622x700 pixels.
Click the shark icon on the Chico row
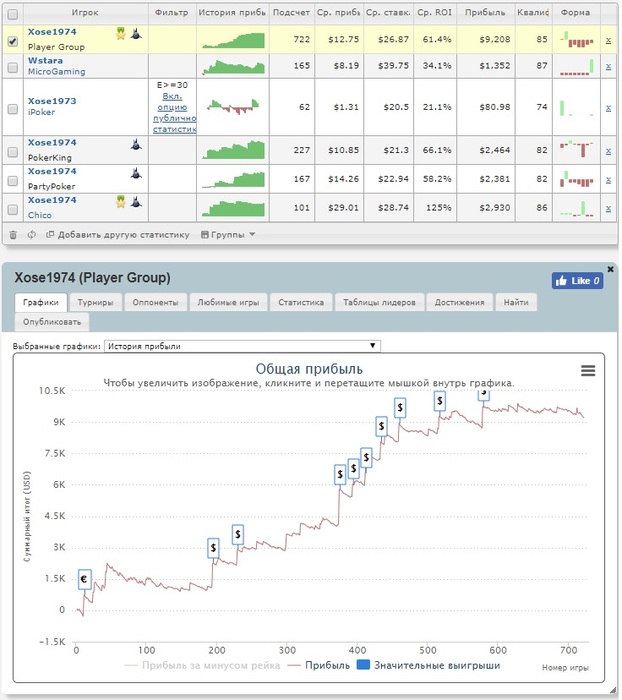coord(136,202)
